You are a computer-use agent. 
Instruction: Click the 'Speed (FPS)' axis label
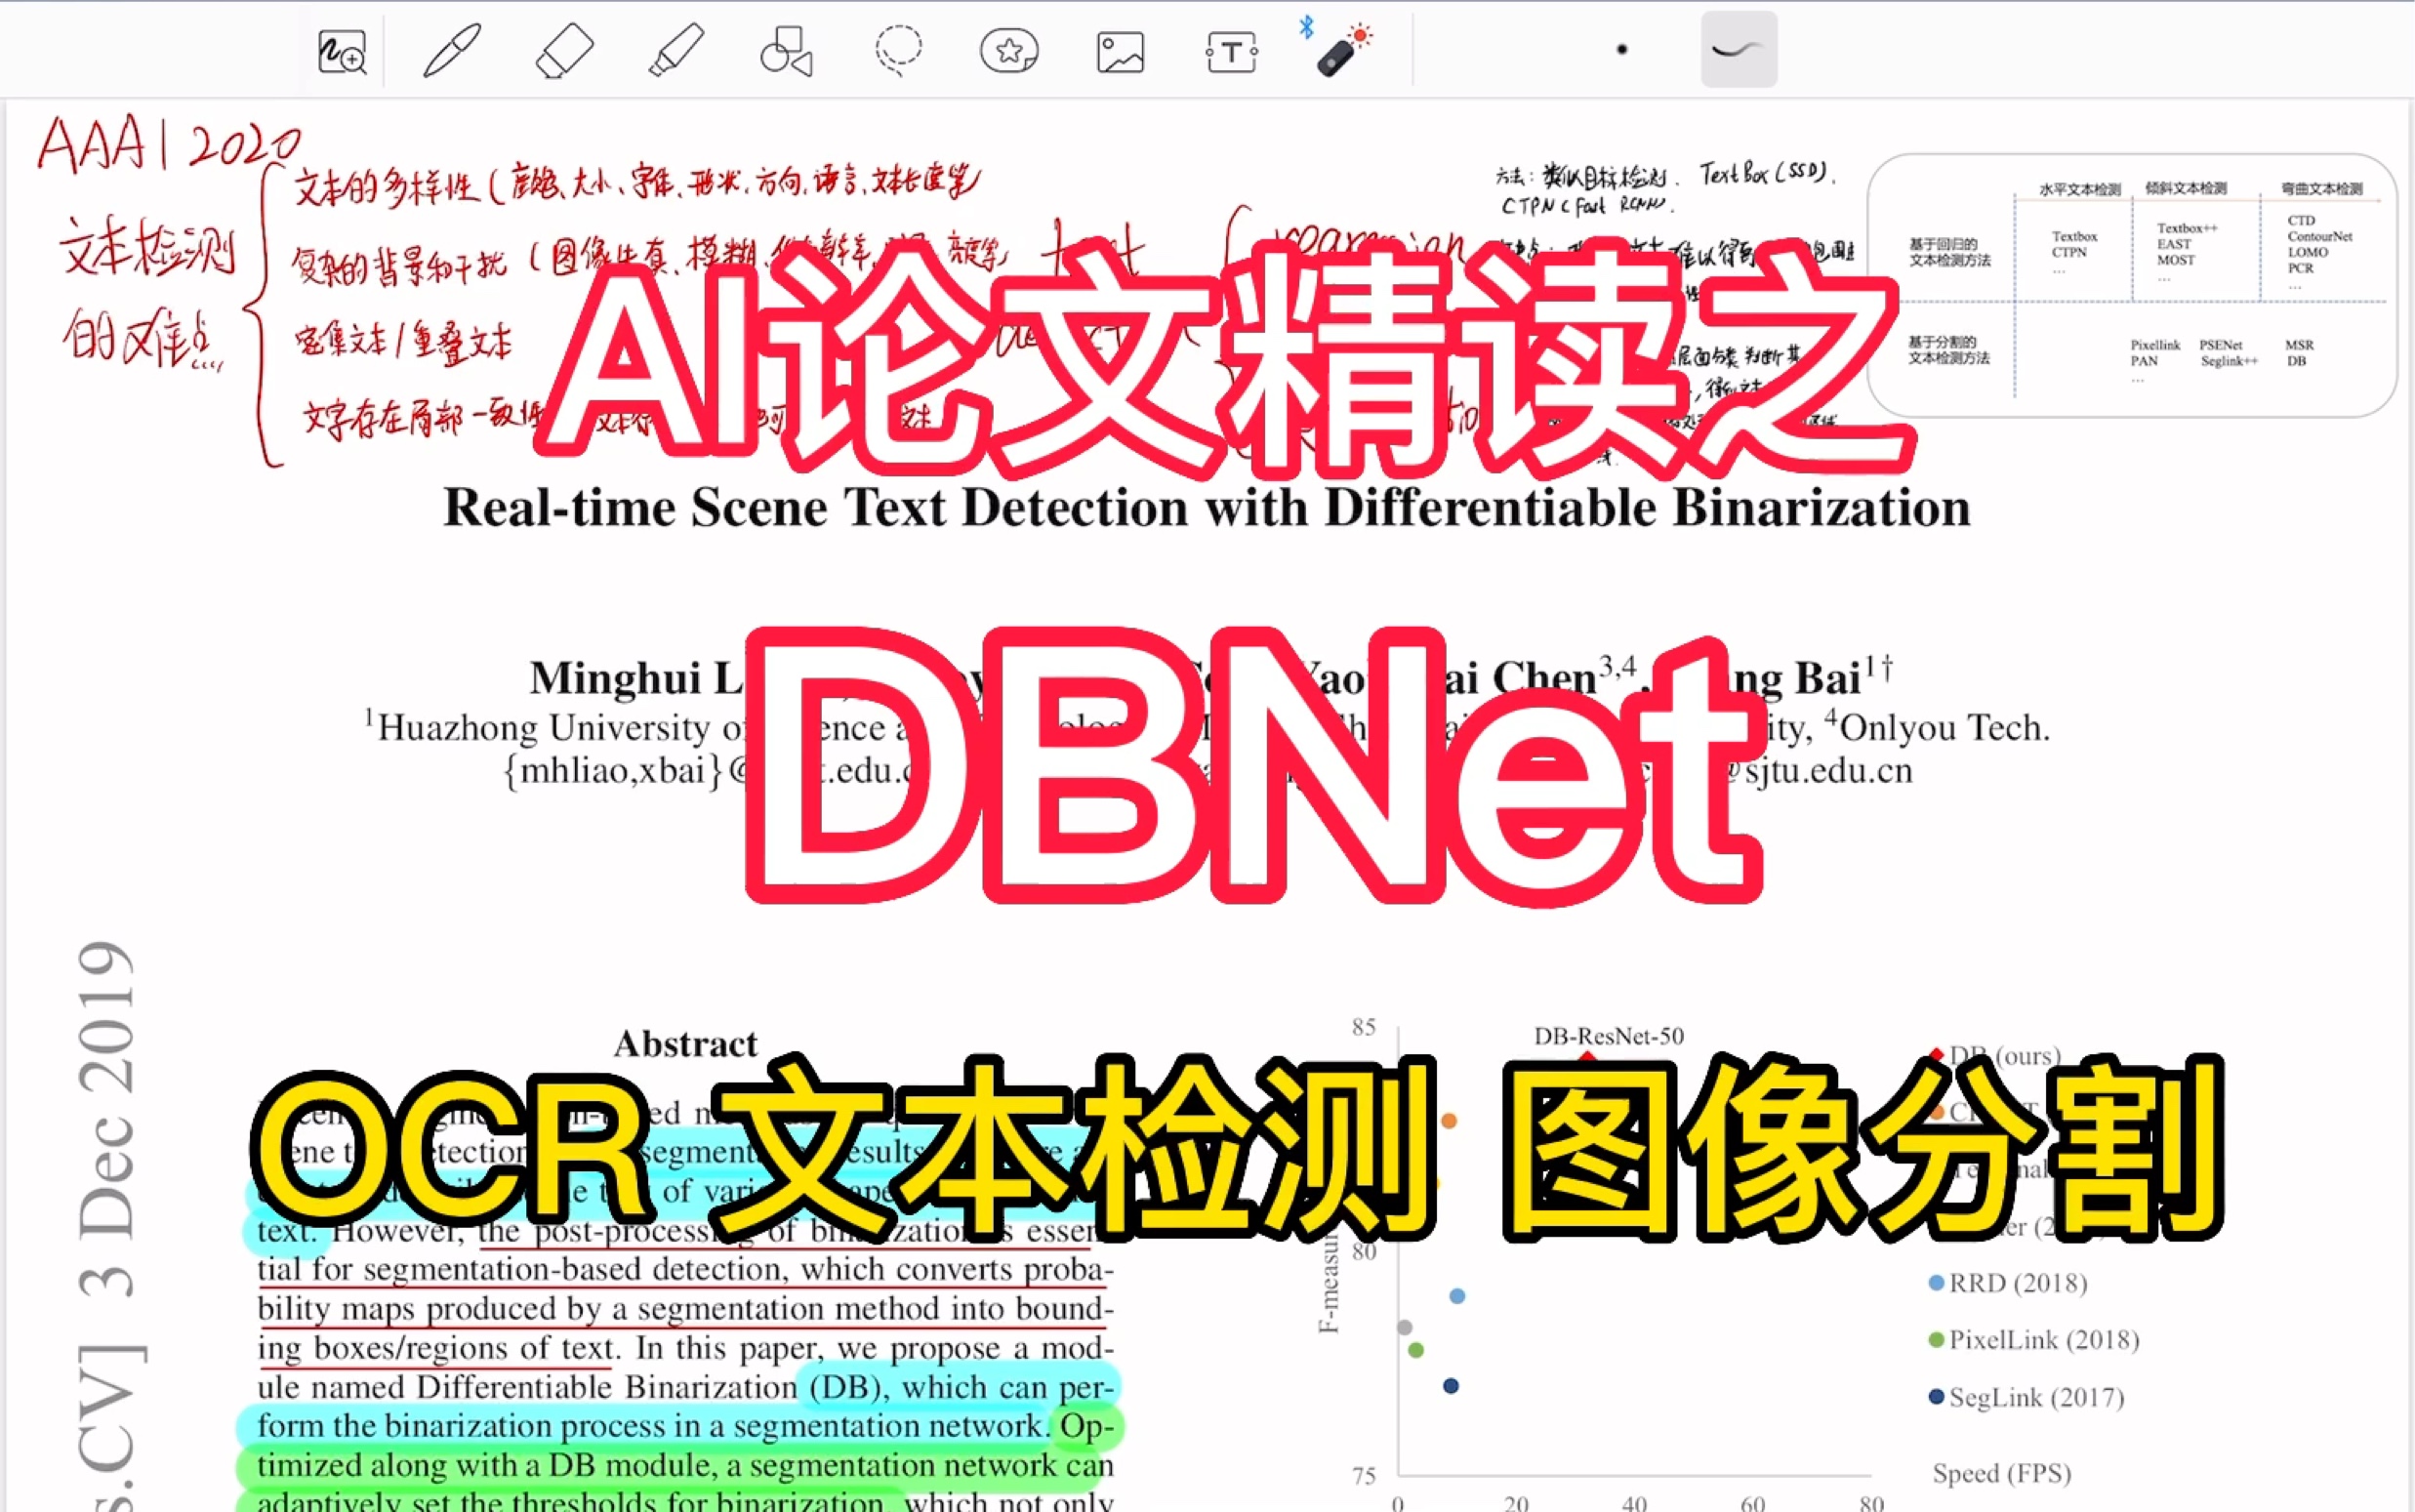pos(2002,1473)
